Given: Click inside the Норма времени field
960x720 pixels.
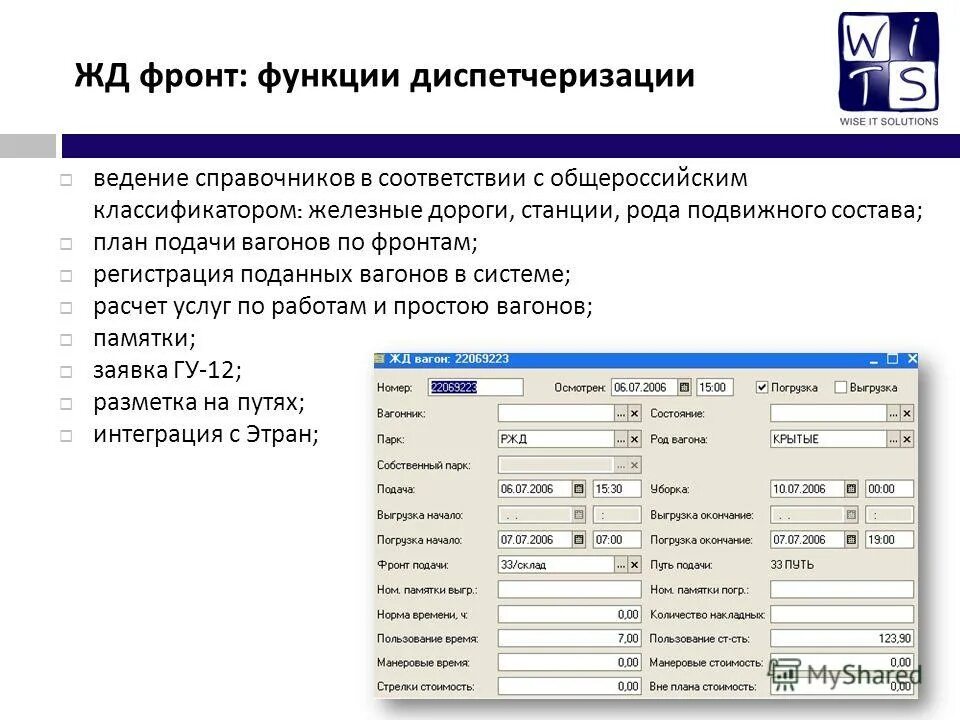Looking at the screenshot, I should (570, 614).
